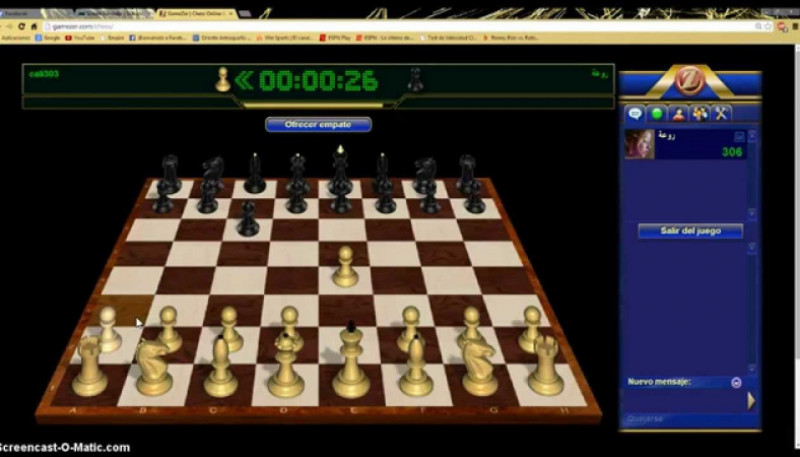Screen dimensions: 800x457
Task: Click the opponent rating 306
Action: tap(732, 152)
